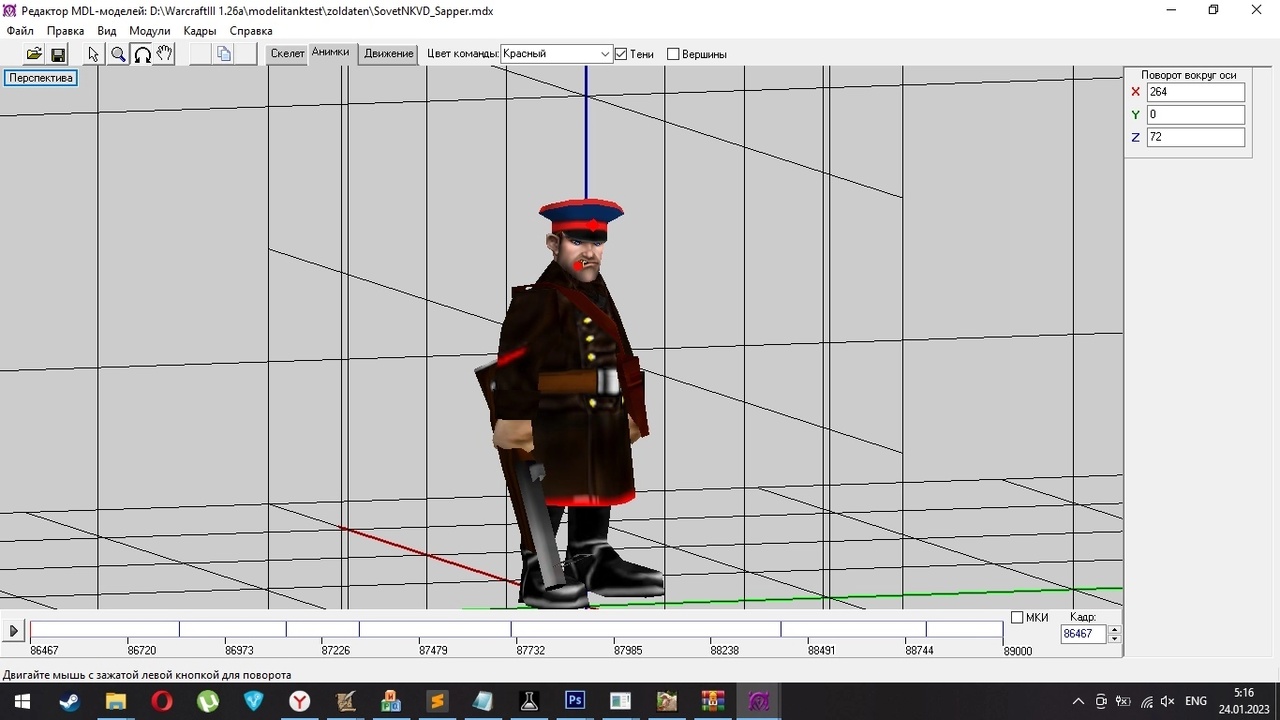This screenshot has width=1280, height=720.
Task: Choose the rotate view tool
Action: [142, 54]
